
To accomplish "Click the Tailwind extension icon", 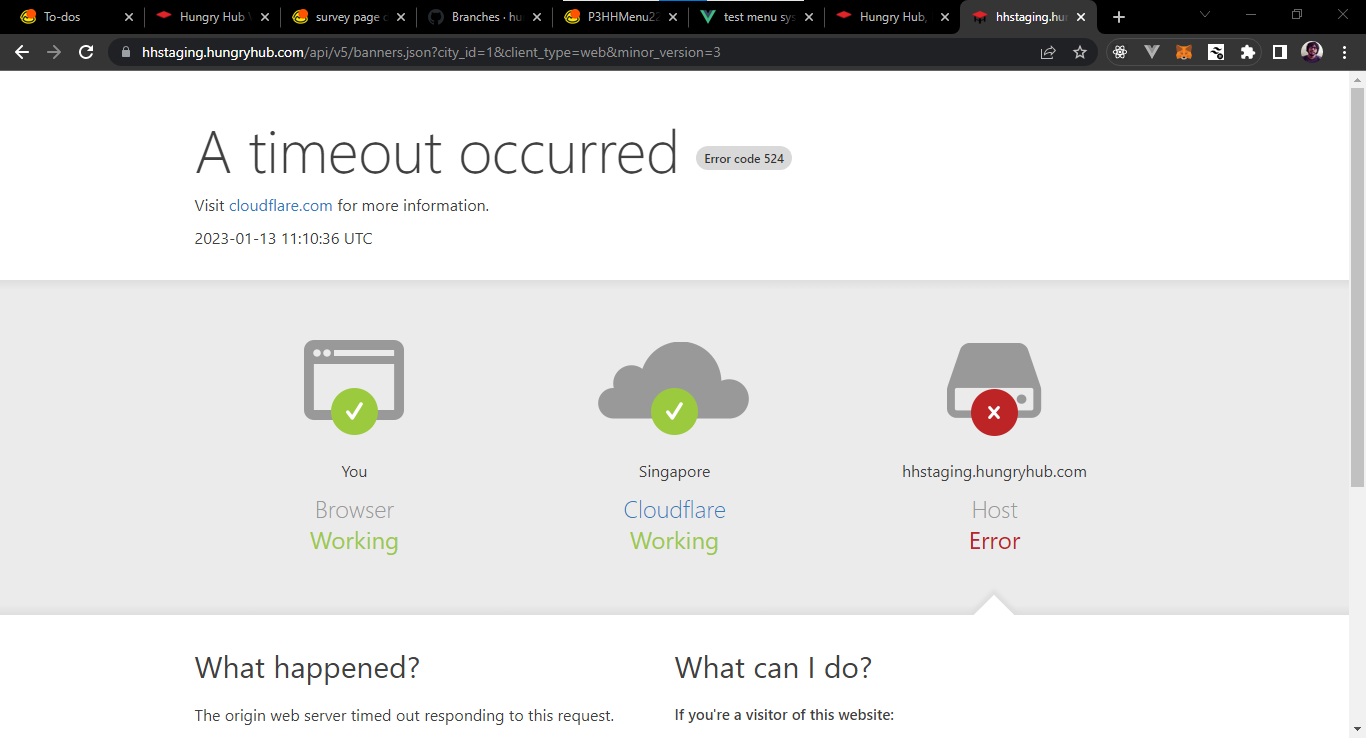I will point(1216,52).
